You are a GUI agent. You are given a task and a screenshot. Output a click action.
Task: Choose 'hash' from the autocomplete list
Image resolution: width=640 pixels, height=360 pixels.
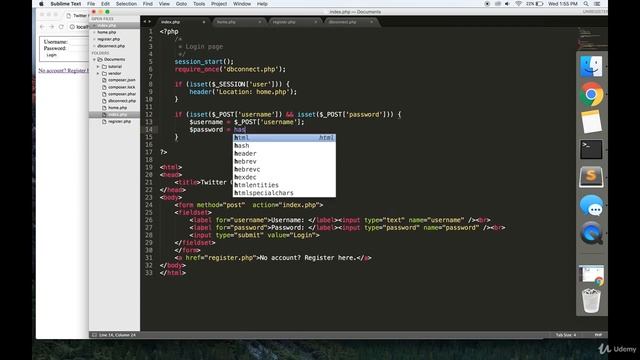pos(284,146)
